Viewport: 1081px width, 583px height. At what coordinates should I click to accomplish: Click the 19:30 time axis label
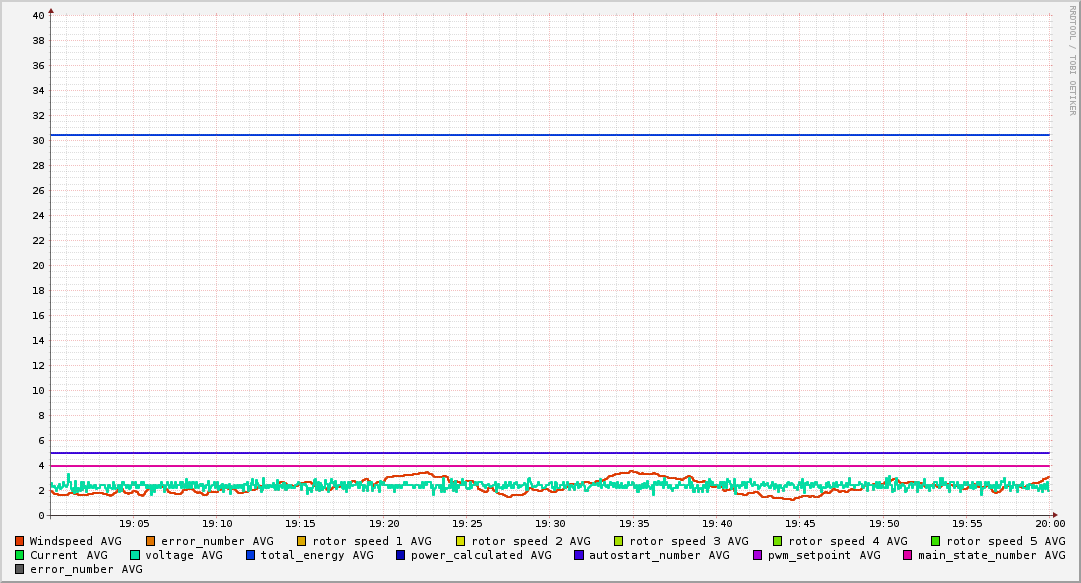click(x=550, y=523)
